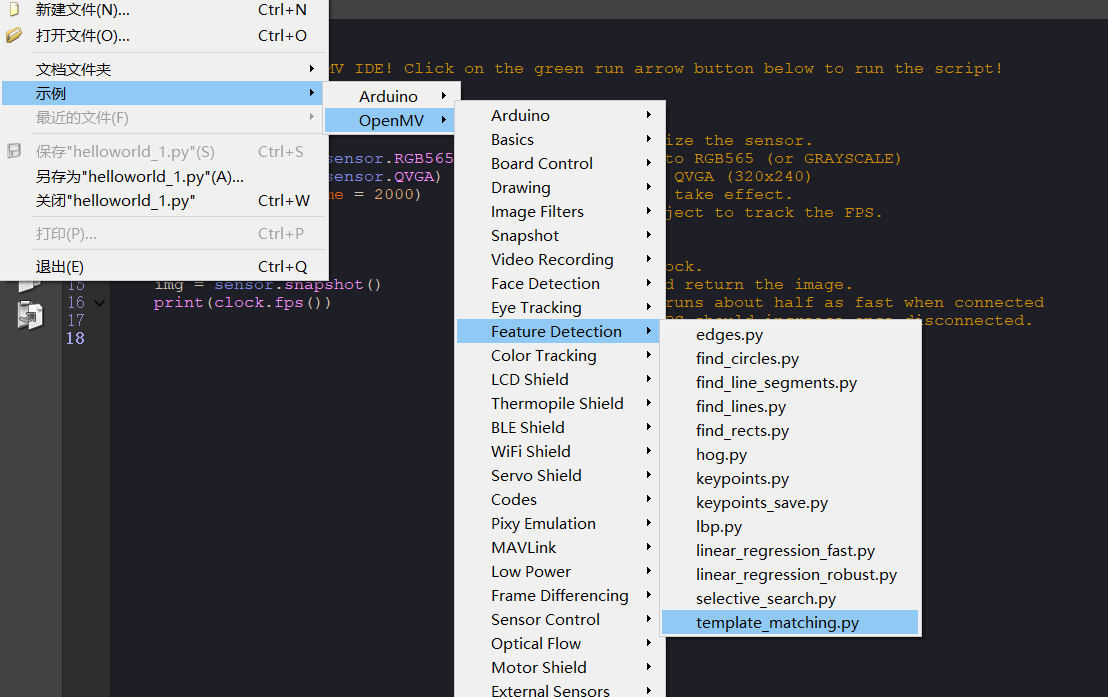This screenshot has width=1108, height=697.
Task: Open the Color Tracking submenu
Action: coord(558,356)
